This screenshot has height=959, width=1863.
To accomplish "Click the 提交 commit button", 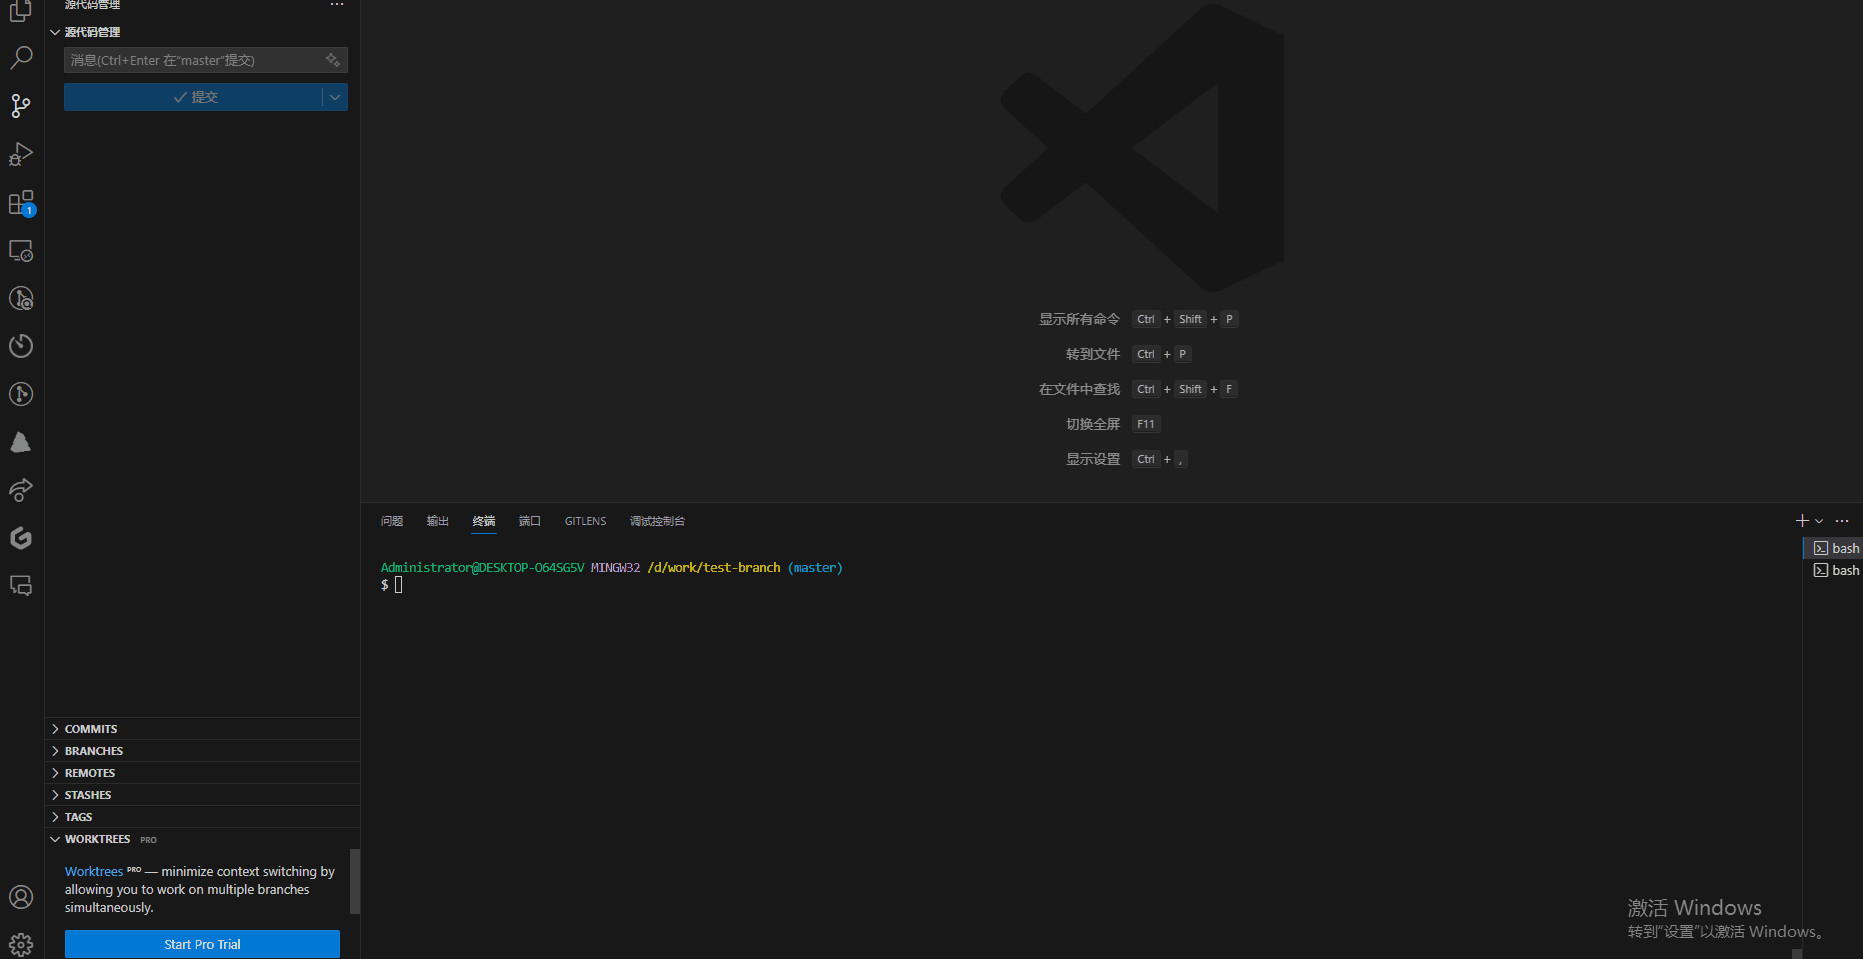I will coord(196,97).
